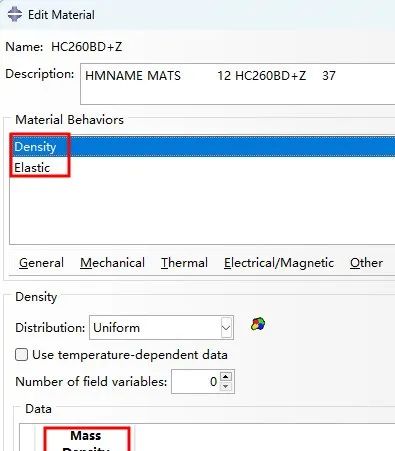Open the Mechanical menu
The width and height of the screenshot is (395, 451).
click(x=112, y=263)
